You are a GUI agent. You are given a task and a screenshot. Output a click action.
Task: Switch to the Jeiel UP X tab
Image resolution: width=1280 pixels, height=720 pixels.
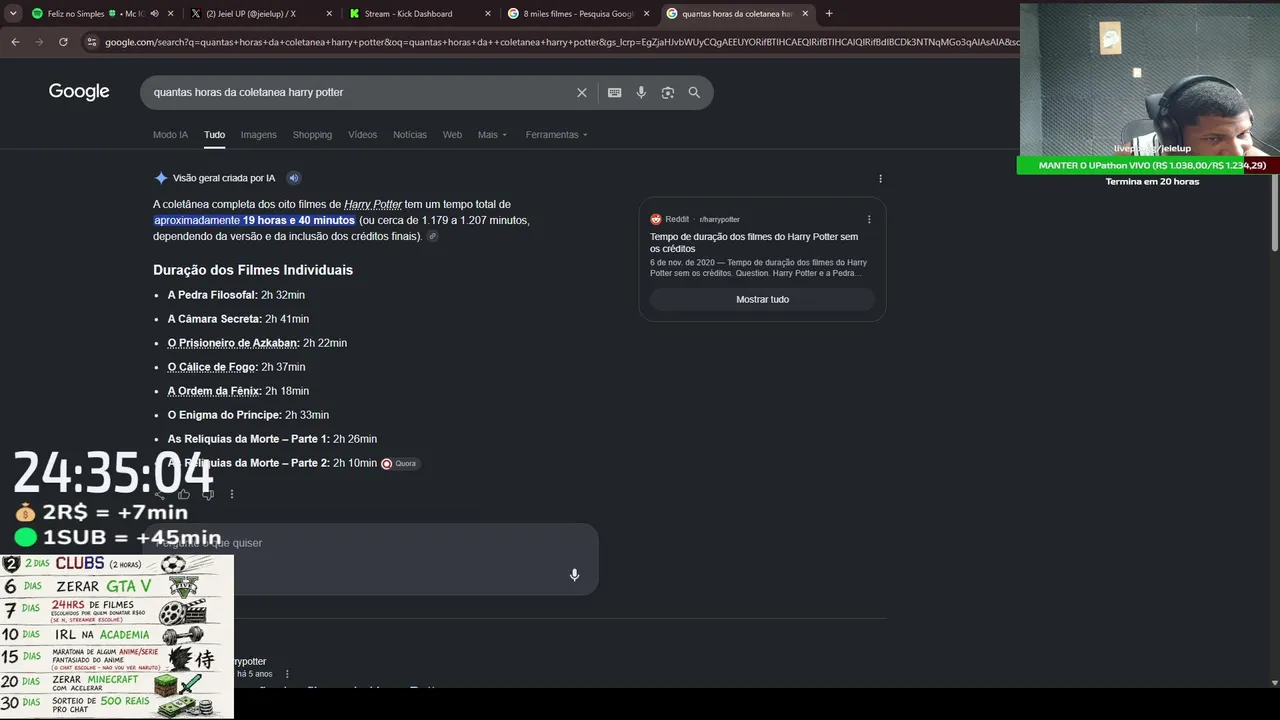click(250, 14)
